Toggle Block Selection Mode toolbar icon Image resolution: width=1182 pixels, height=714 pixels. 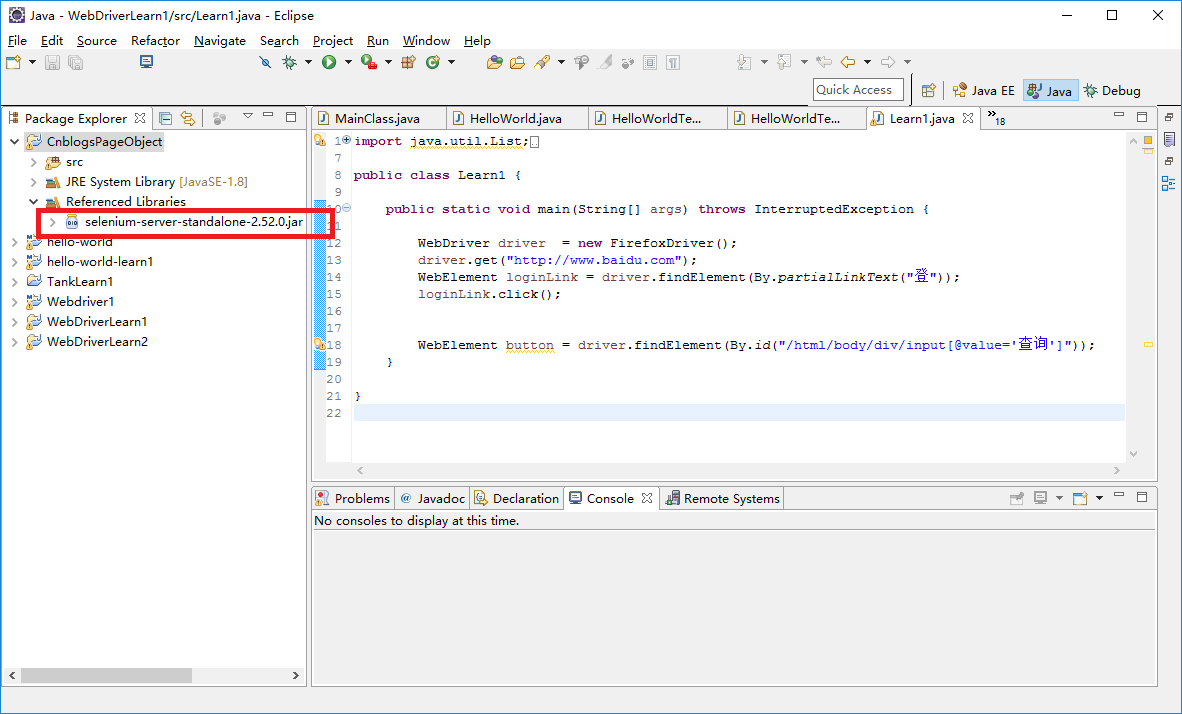tap(650, 63)
